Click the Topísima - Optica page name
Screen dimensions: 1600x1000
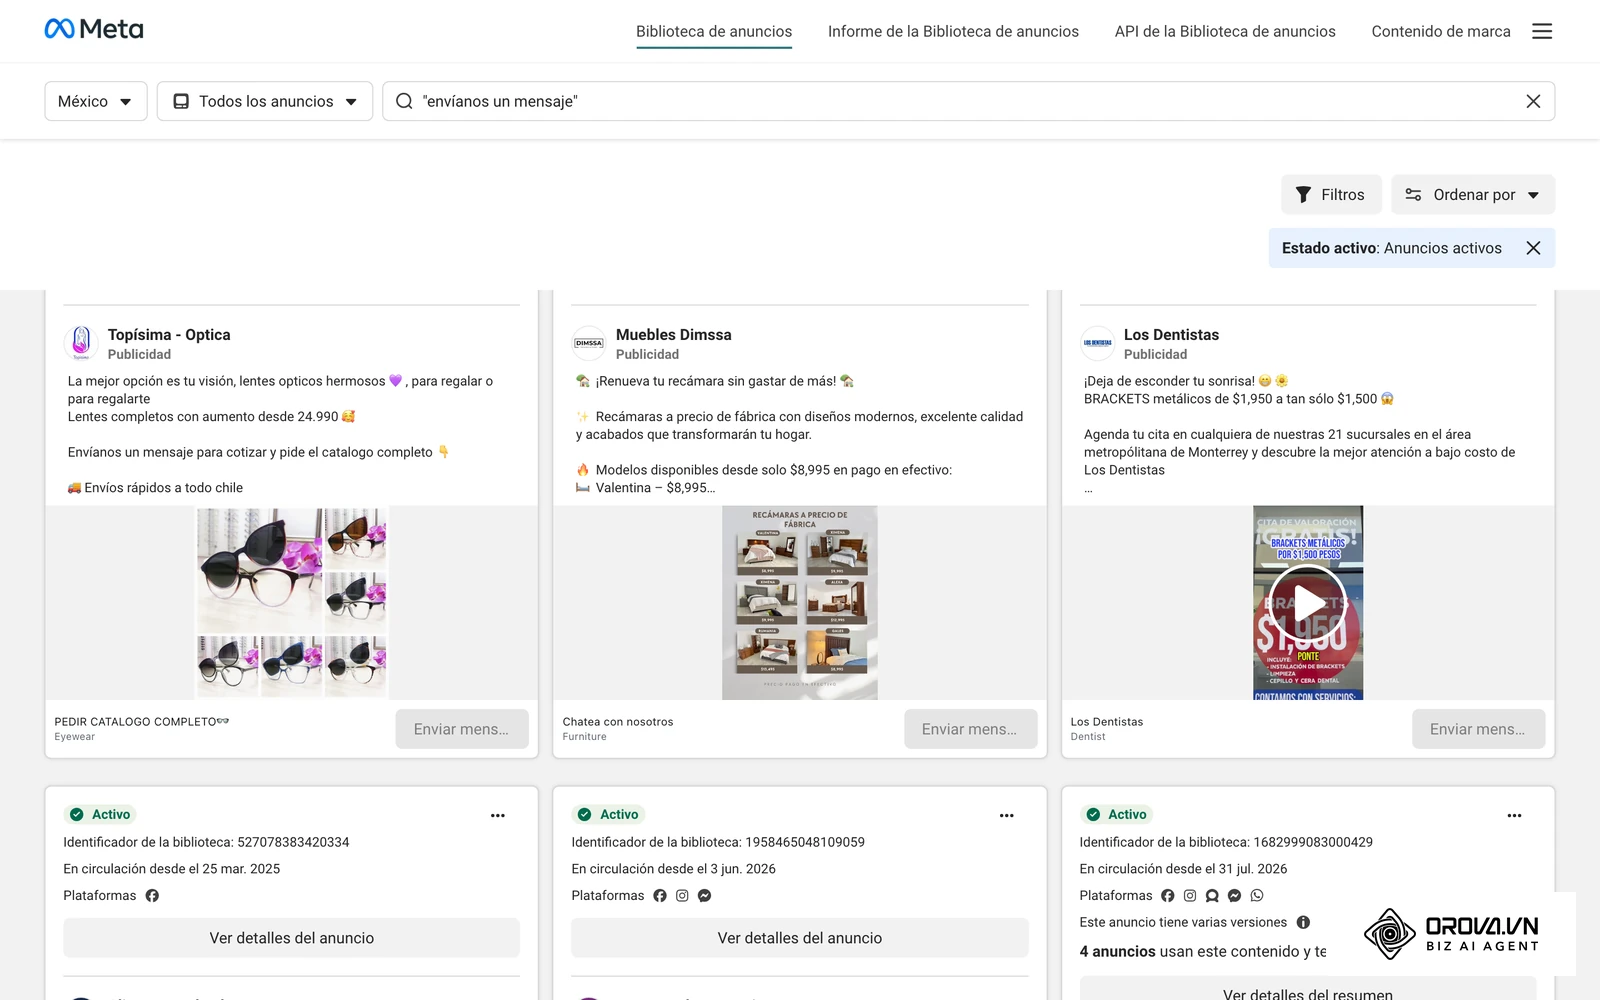click(x=169, y=335)
